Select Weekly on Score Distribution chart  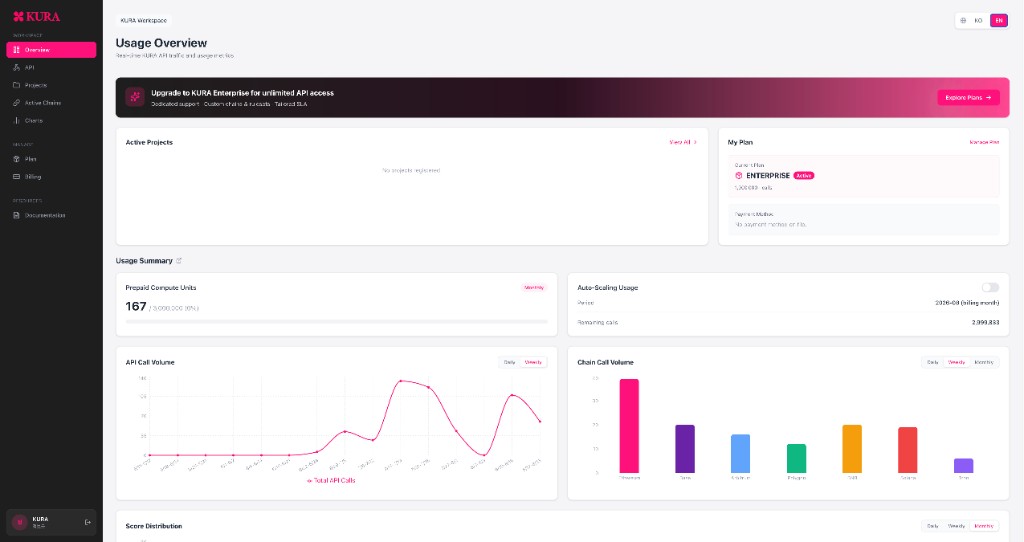pyautogui.click(x=956, y=526)
